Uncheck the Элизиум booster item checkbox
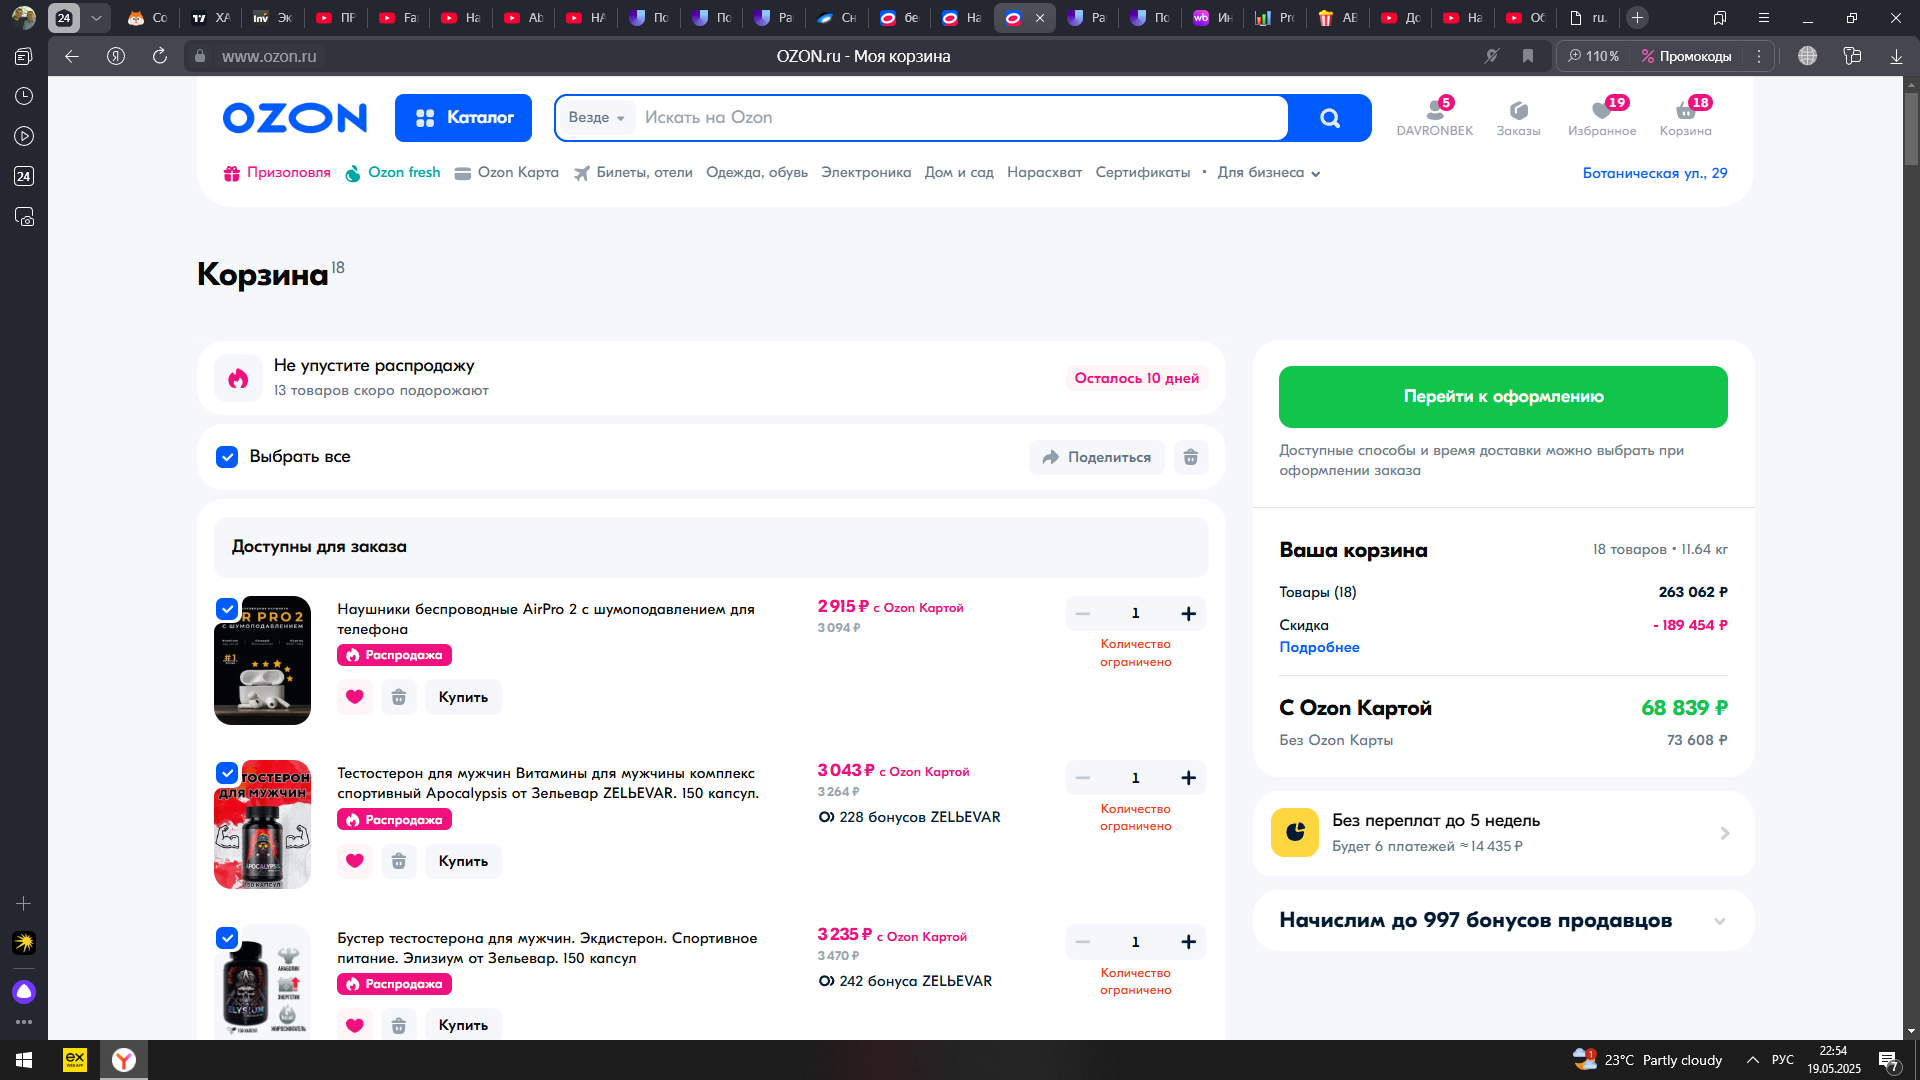 [x=227, y=938]
